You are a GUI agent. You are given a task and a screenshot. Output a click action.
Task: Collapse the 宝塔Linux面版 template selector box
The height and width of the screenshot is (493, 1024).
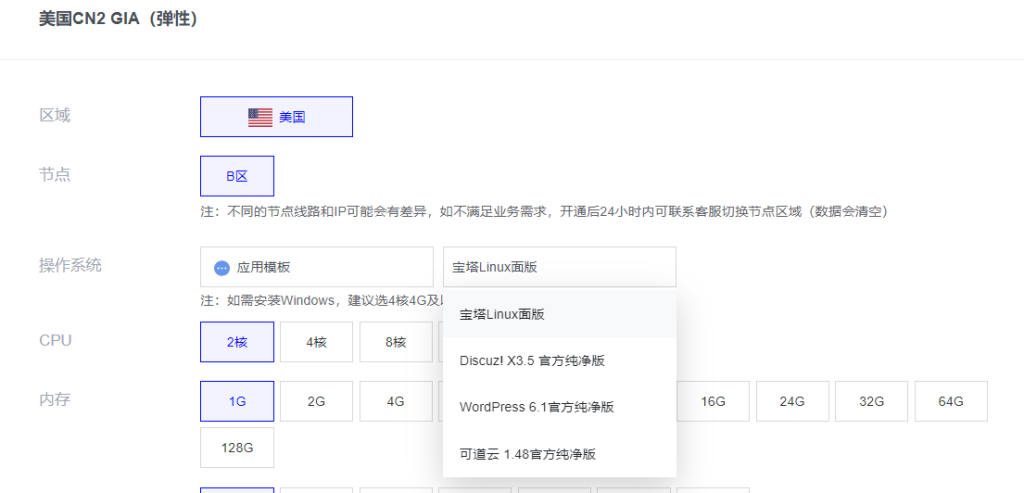(x=559, y=267)
